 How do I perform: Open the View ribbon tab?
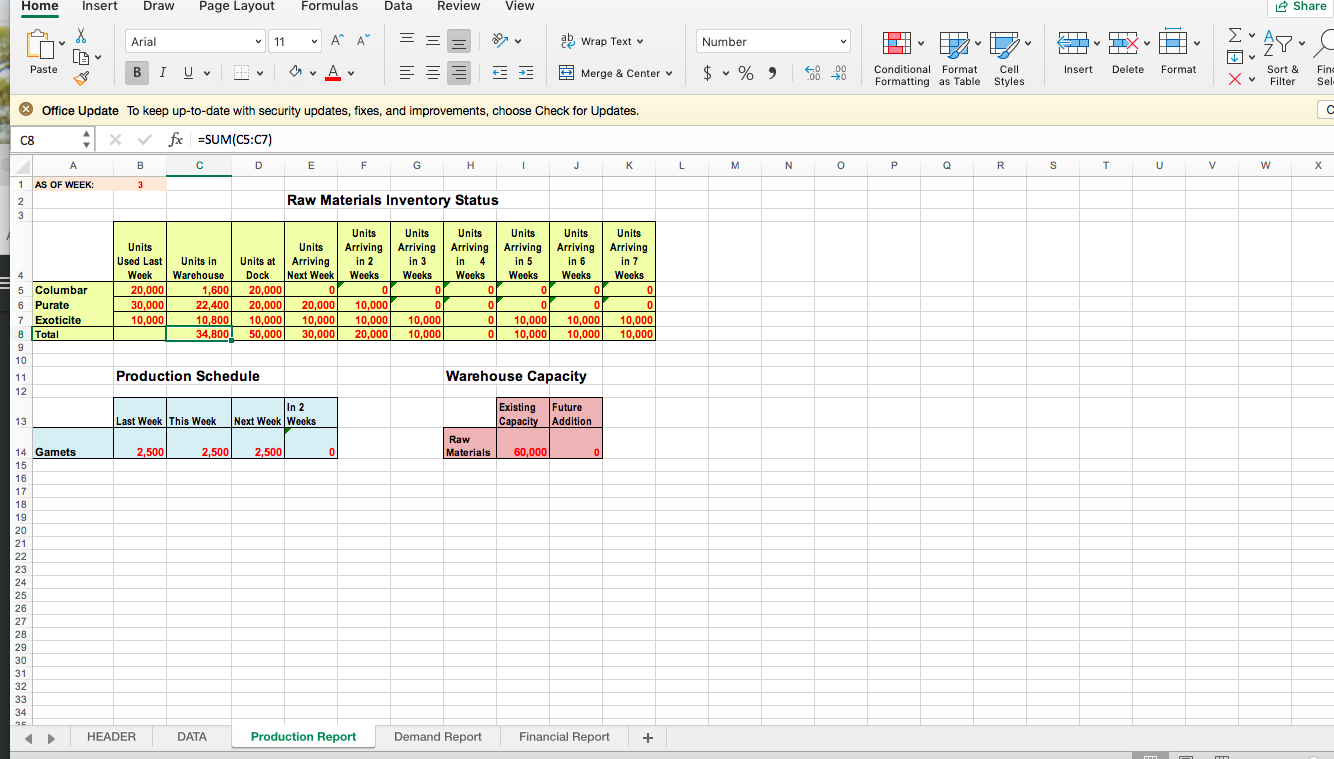pos(520,6)
